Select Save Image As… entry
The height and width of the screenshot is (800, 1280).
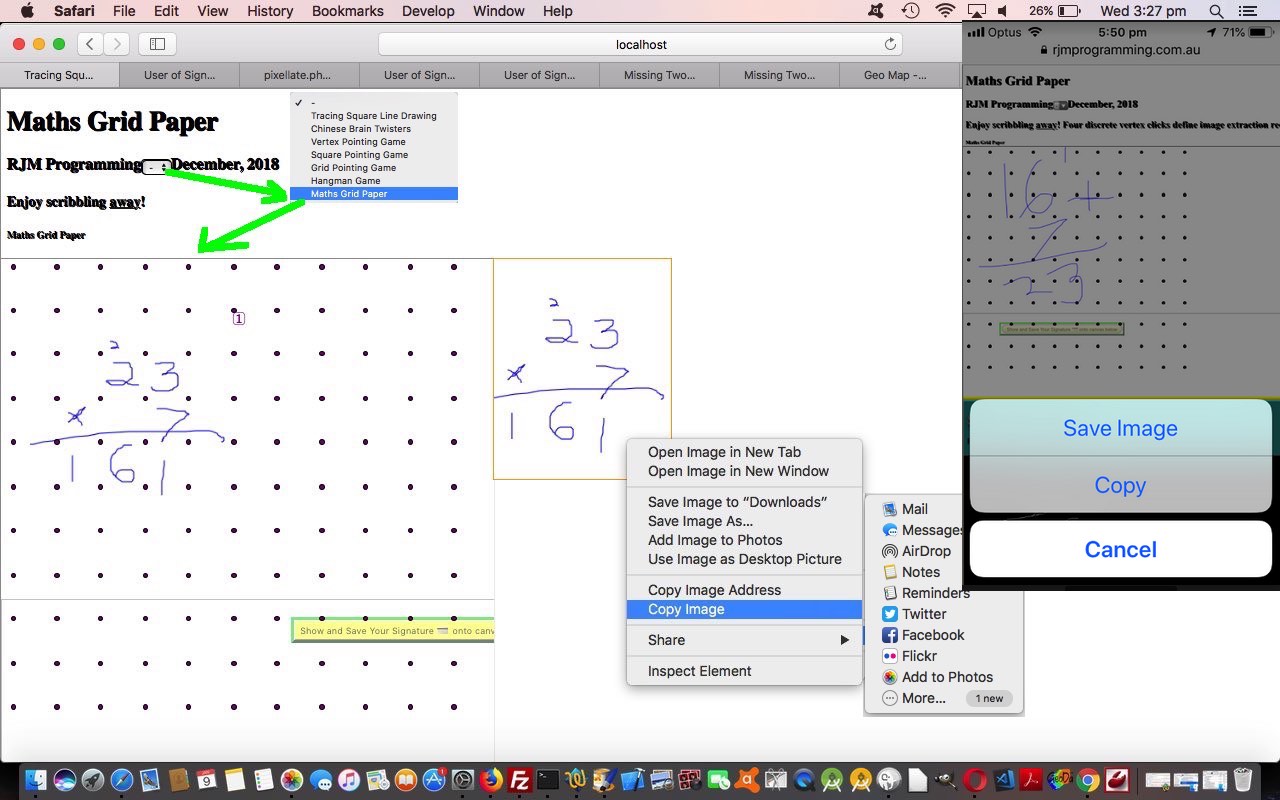pos(744,521)
